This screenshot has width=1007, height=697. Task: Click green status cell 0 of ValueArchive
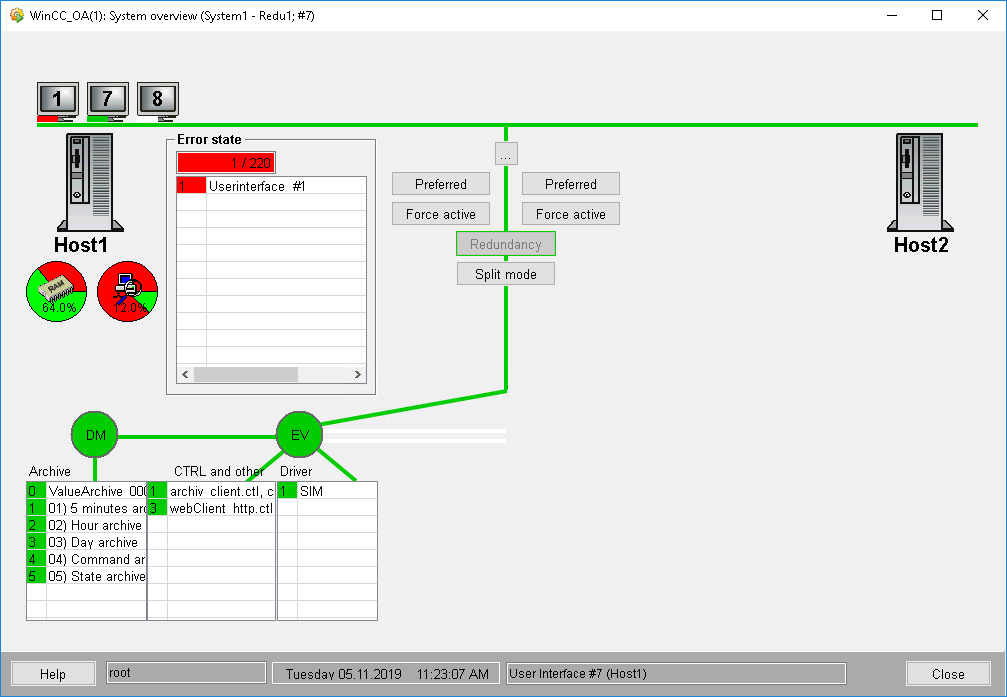(x=37, y=491)
